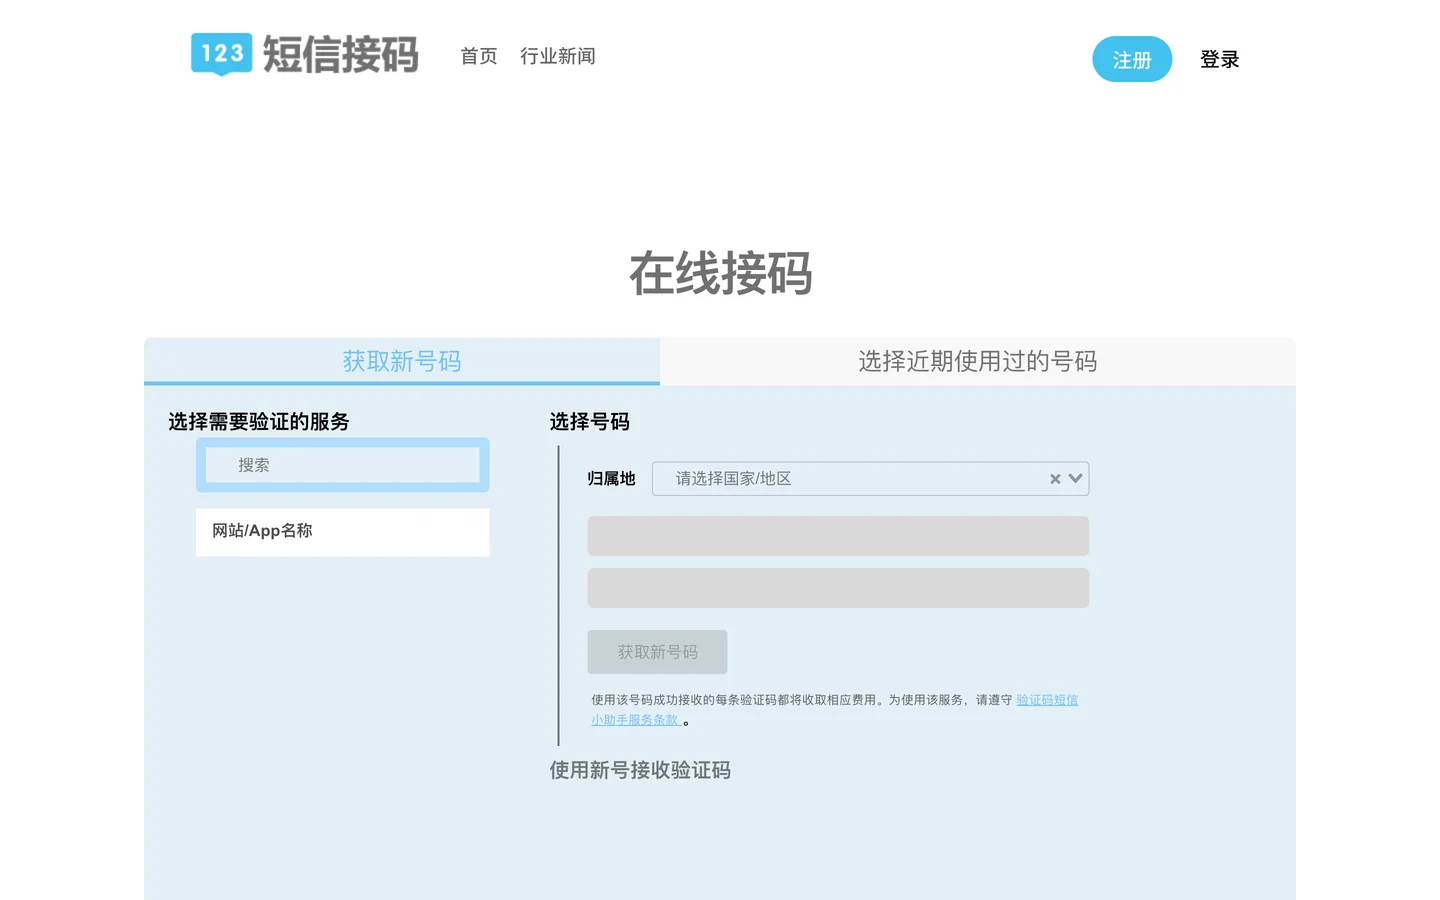Open the 登录 link

(x=1219, y=60)
